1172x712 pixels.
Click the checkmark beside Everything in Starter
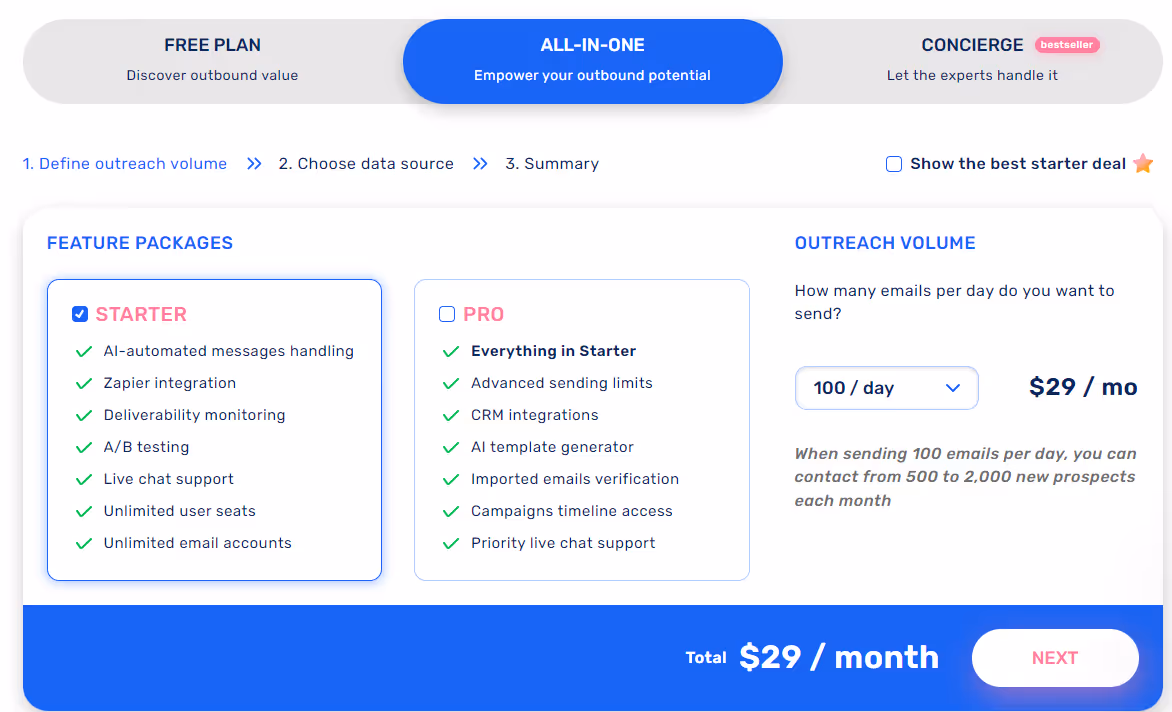tap(450, 351)
